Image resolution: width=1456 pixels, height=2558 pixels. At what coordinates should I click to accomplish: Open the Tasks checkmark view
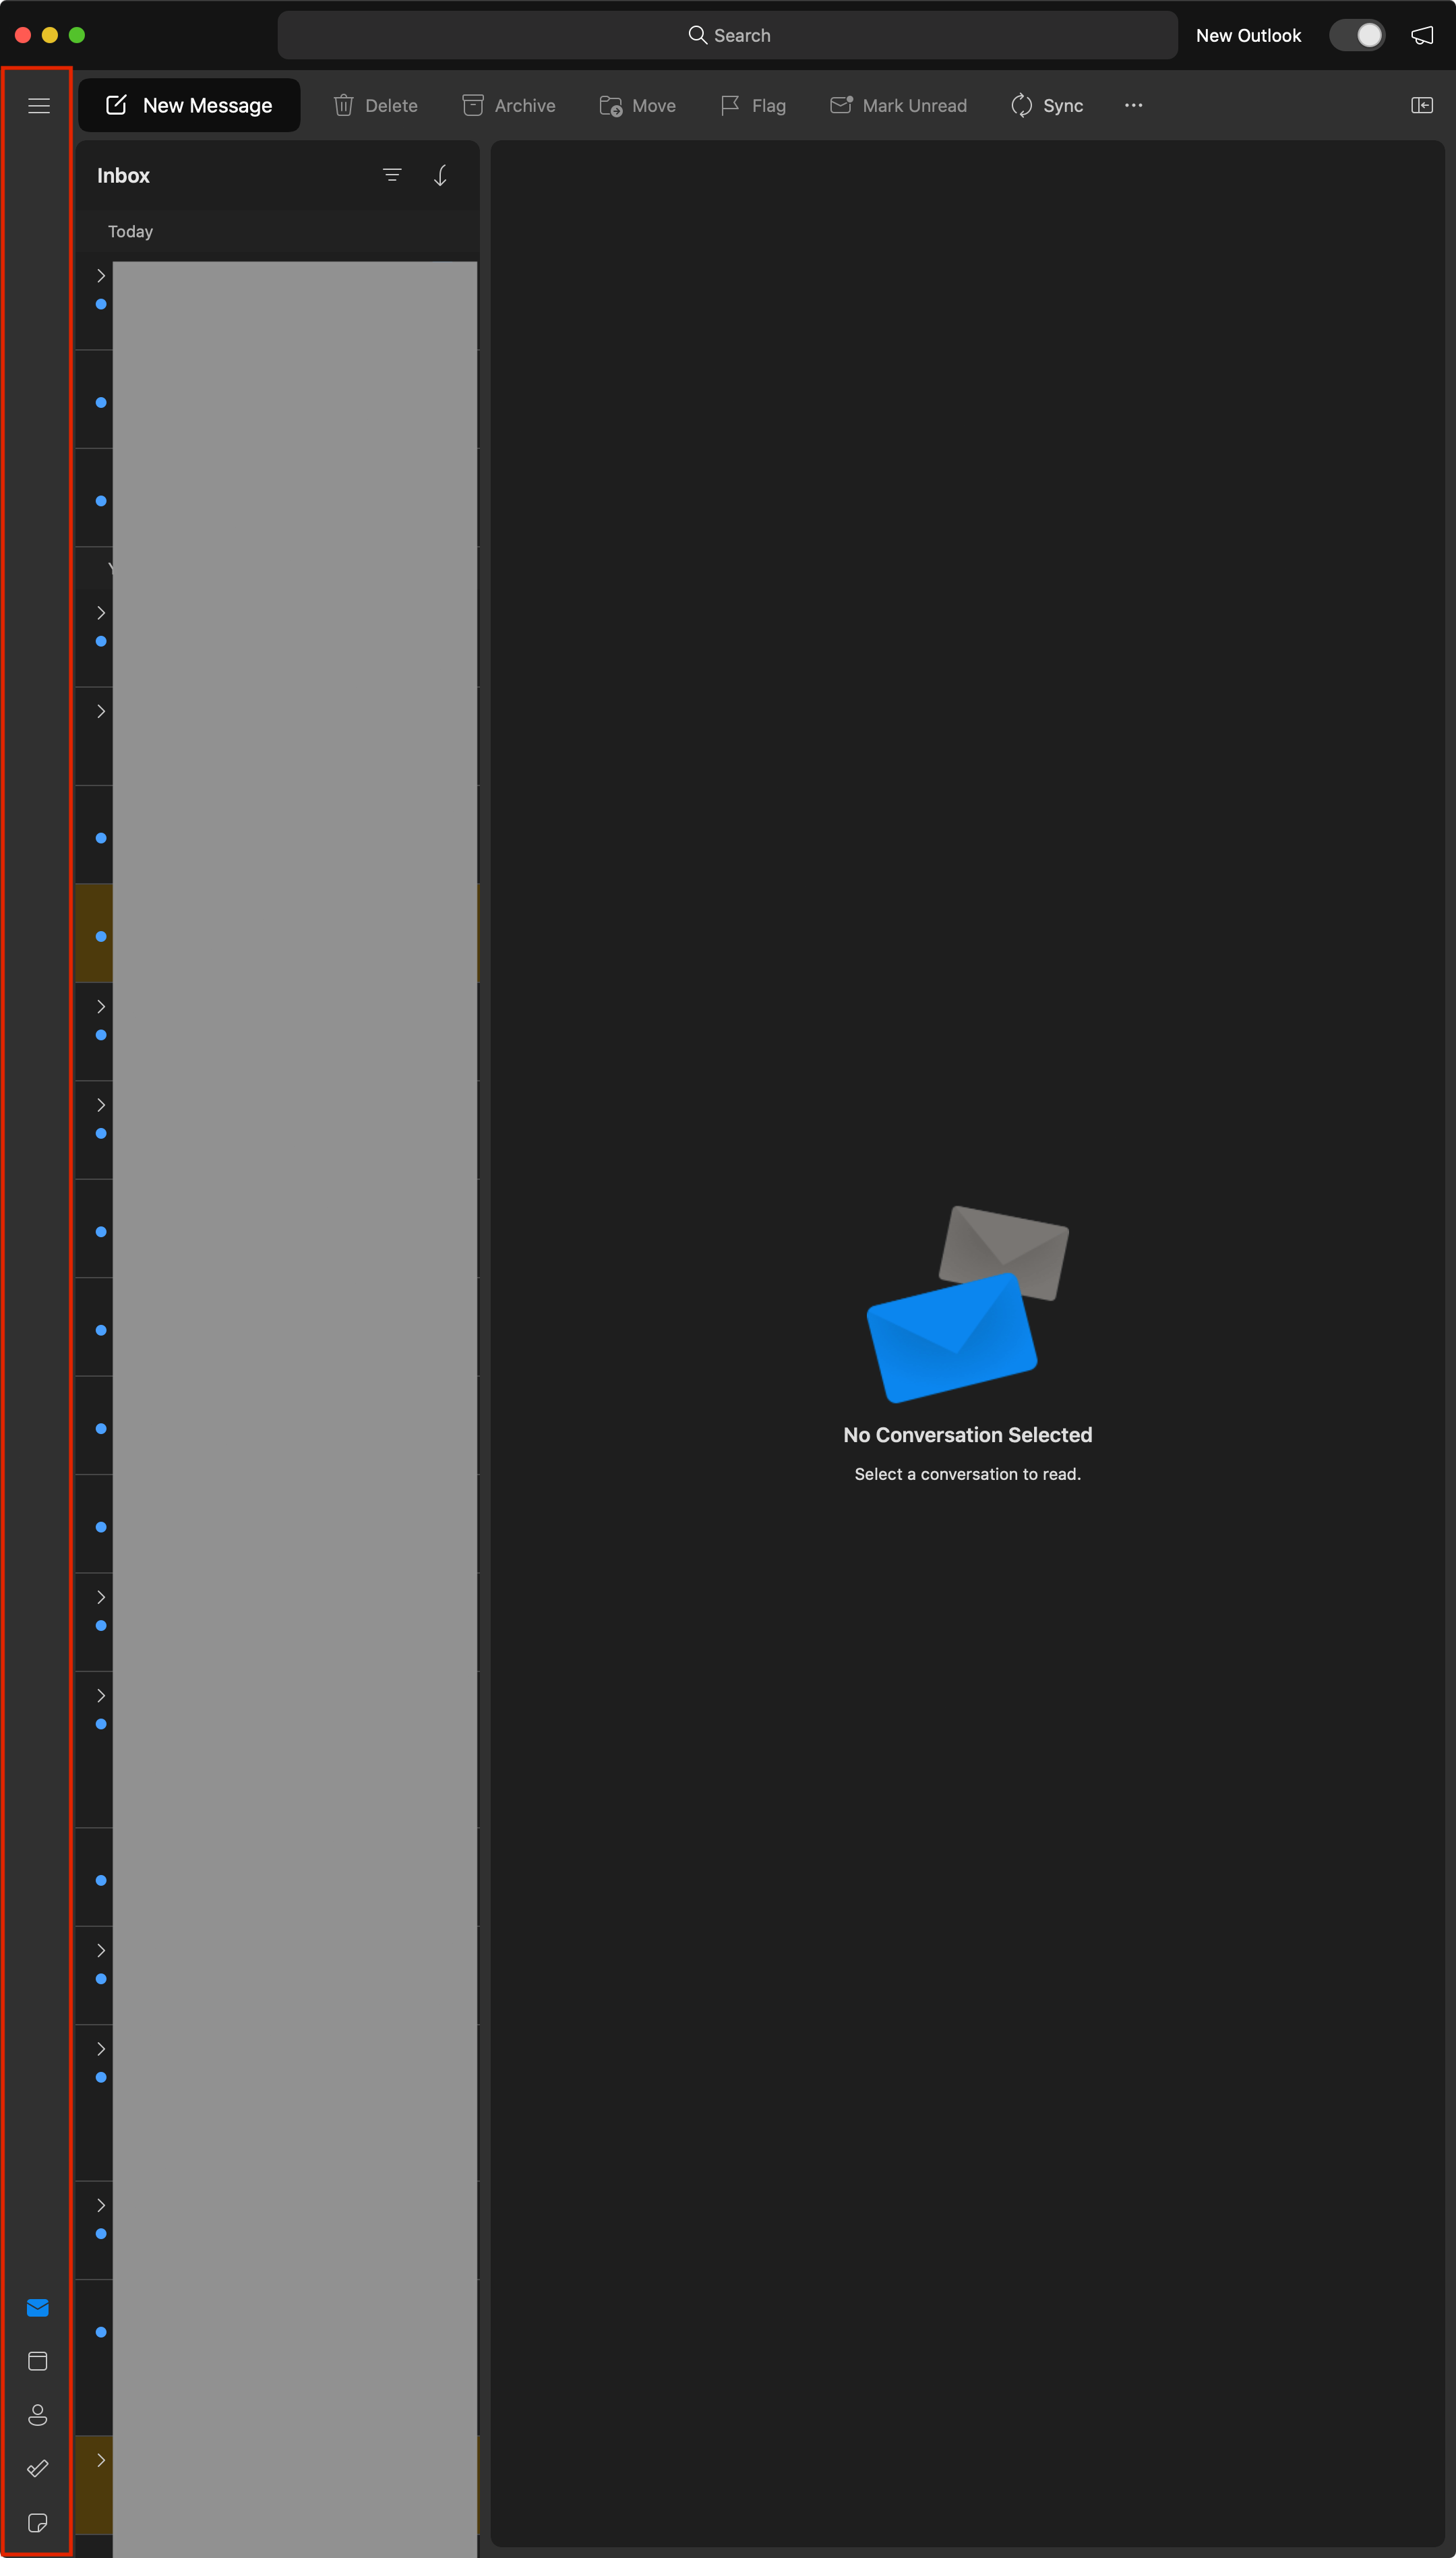[38, 2468]
